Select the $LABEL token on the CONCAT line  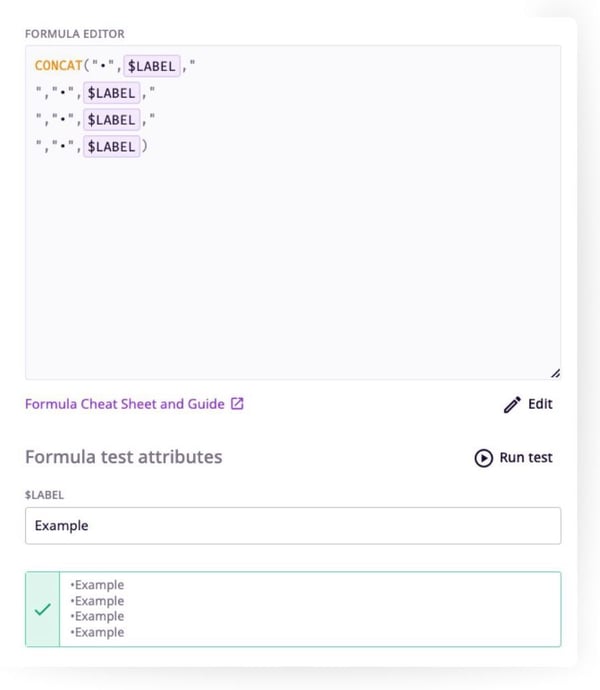point(151,66)
